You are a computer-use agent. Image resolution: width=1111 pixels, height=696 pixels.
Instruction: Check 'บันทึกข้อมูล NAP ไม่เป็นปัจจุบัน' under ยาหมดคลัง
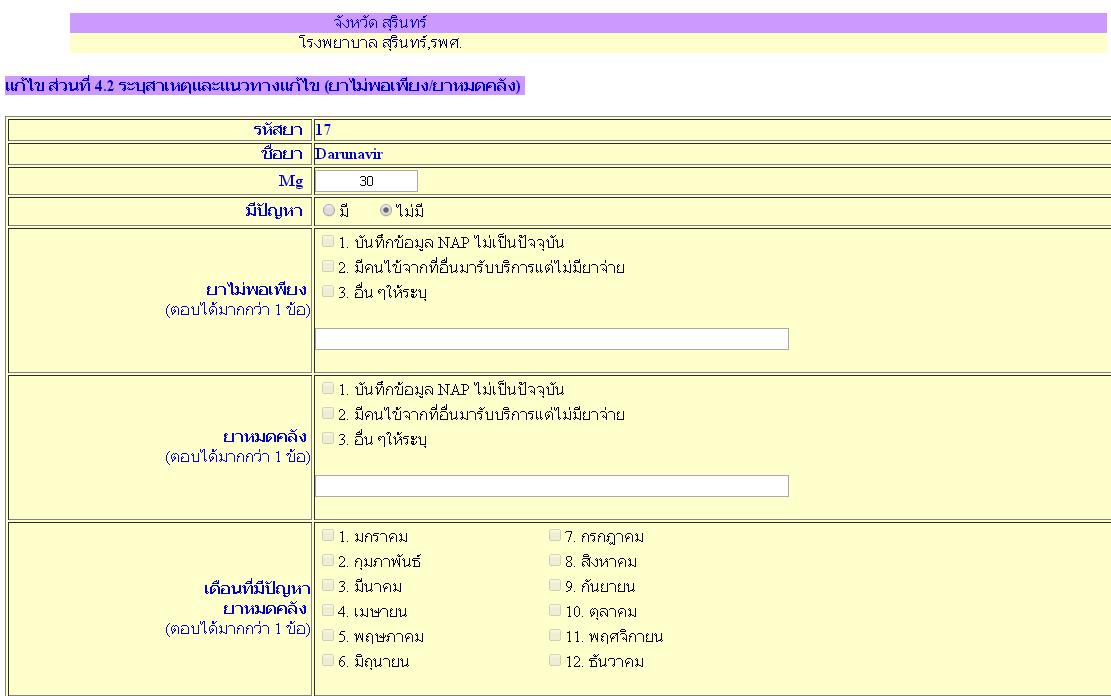[x=328, y=388]
